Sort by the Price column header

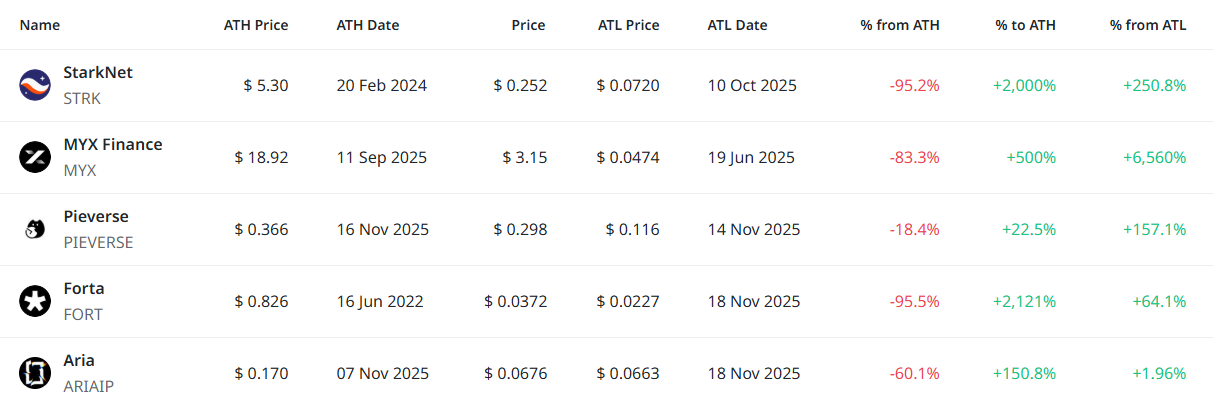pos(529,25)
